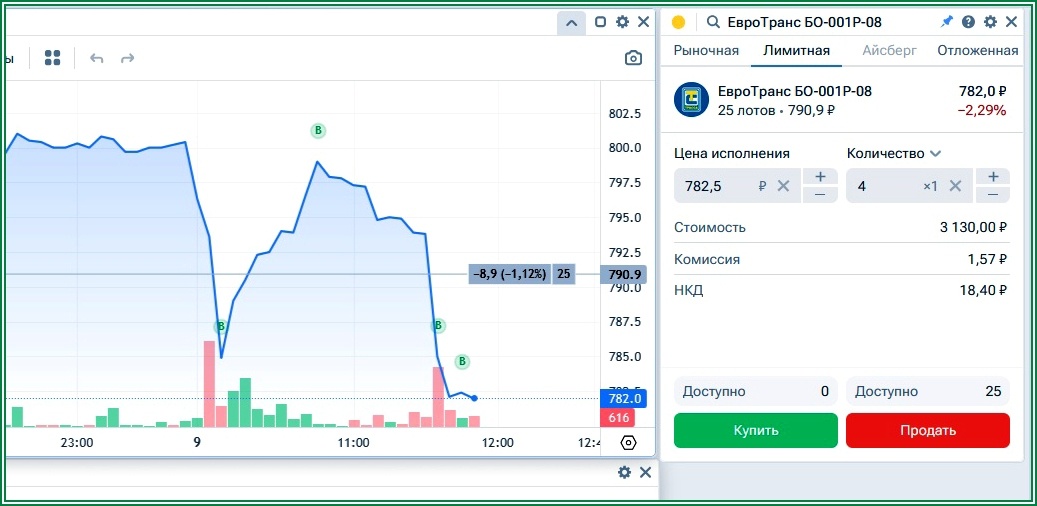Viewport: 1037px width, 506px height.
Task: Take a chart screenshot with camera icon
Action: [633, 58]
